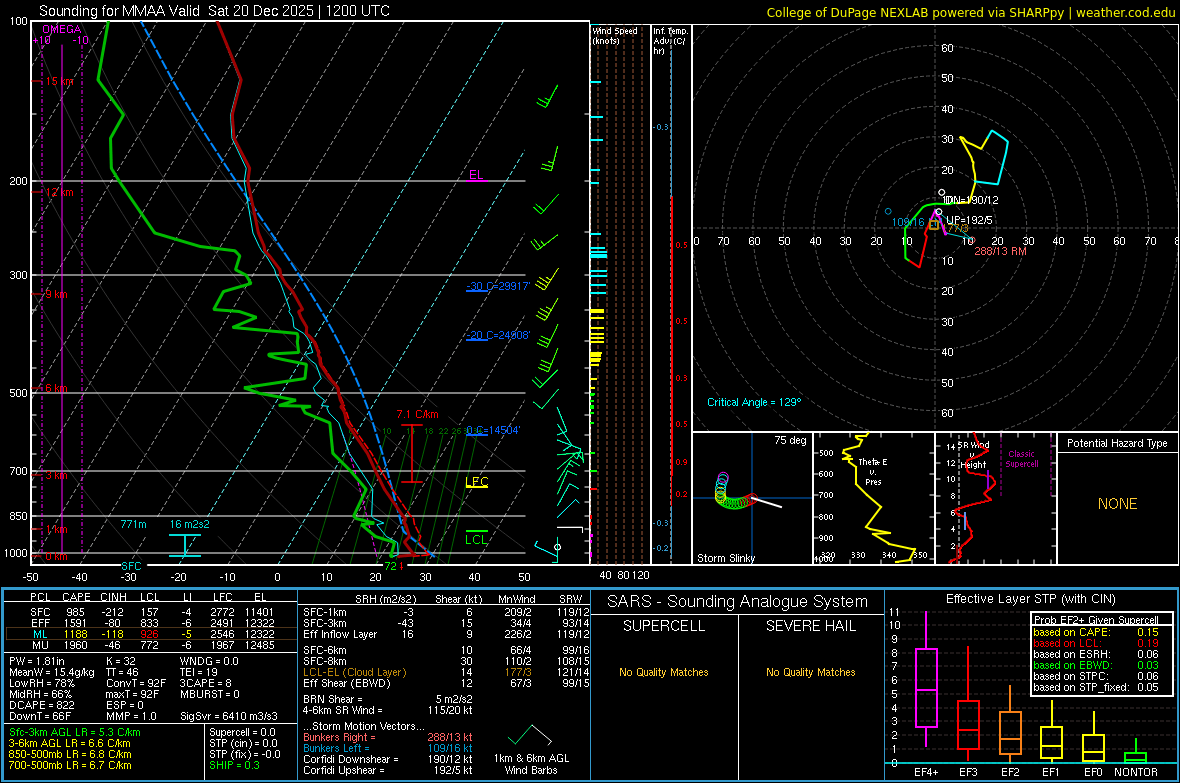Click the Critical Angle = 129° readout

click(x=754, y=402)
